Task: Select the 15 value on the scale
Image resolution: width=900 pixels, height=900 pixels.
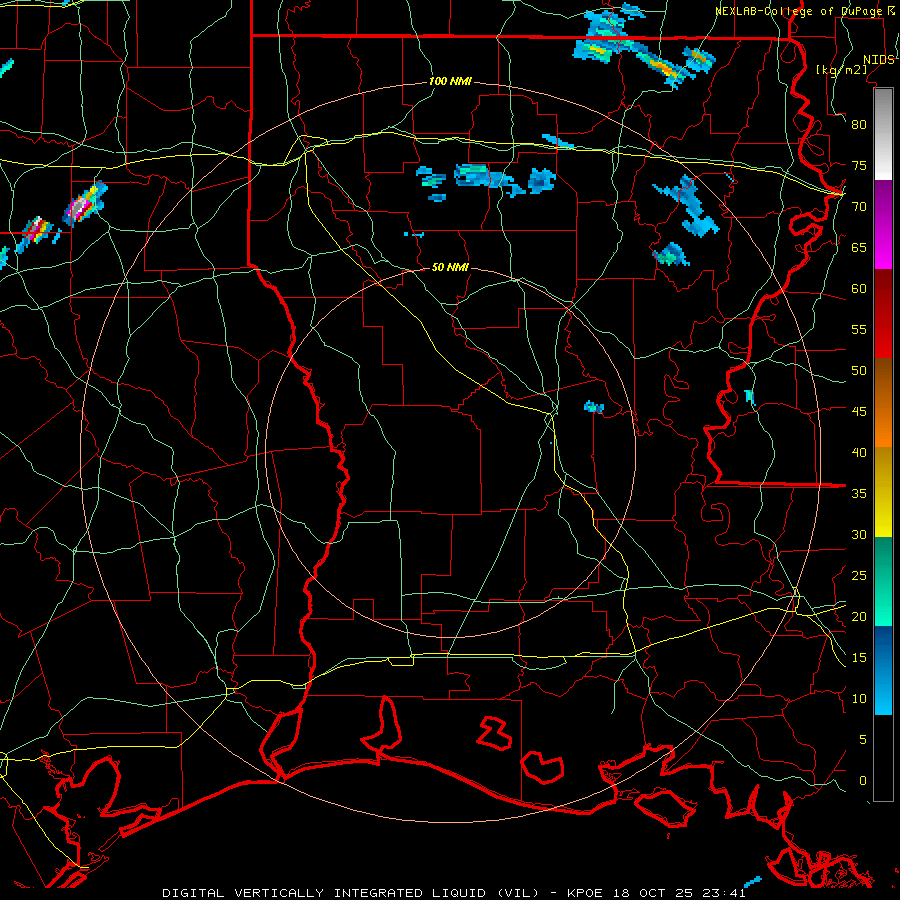Action: pos(859,658)
